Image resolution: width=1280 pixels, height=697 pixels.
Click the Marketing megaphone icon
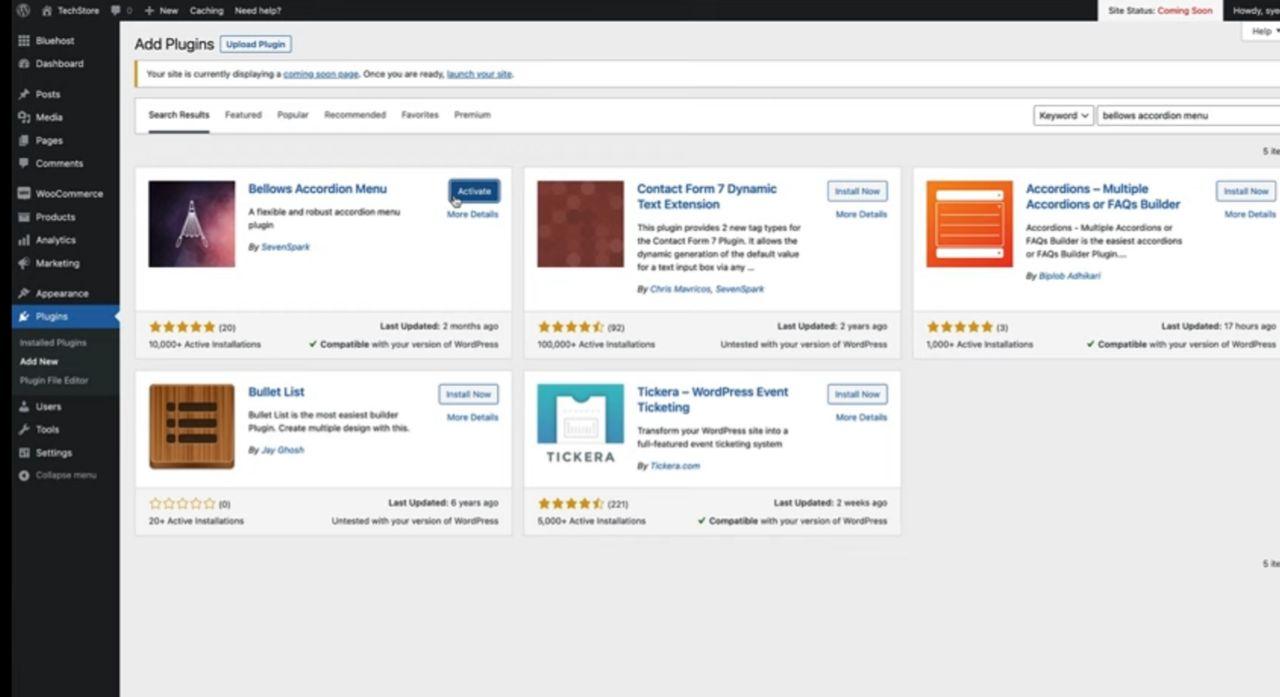[x=24, y=263]
